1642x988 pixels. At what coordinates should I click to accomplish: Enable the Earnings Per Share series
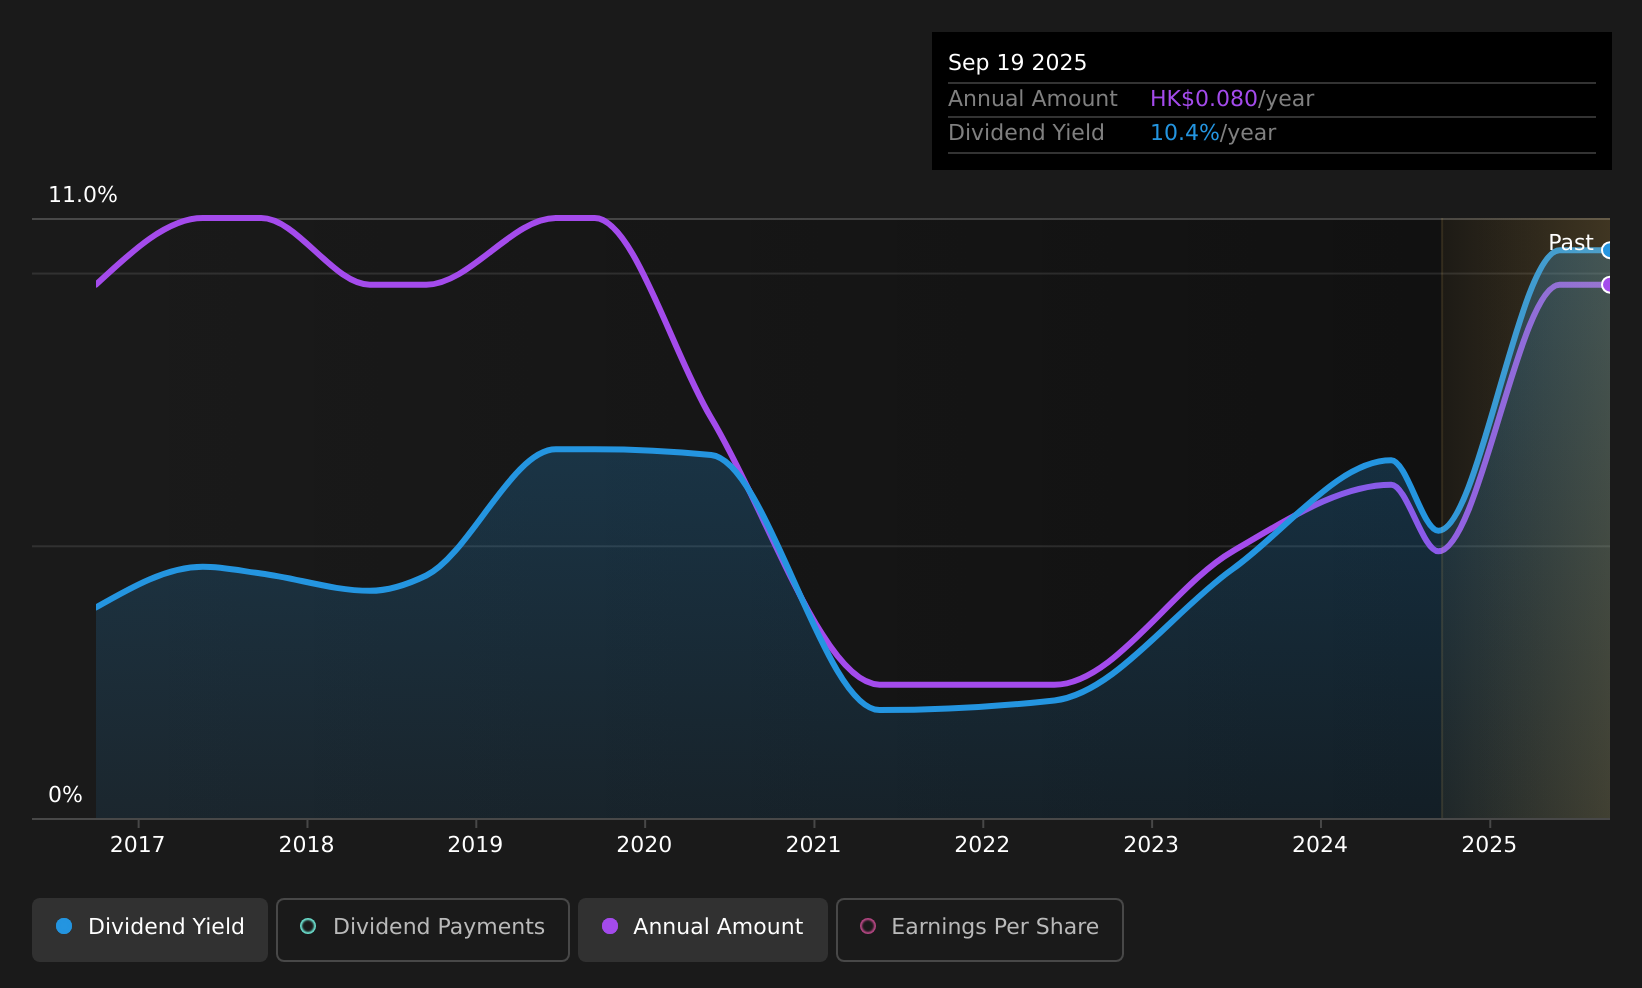980,929
